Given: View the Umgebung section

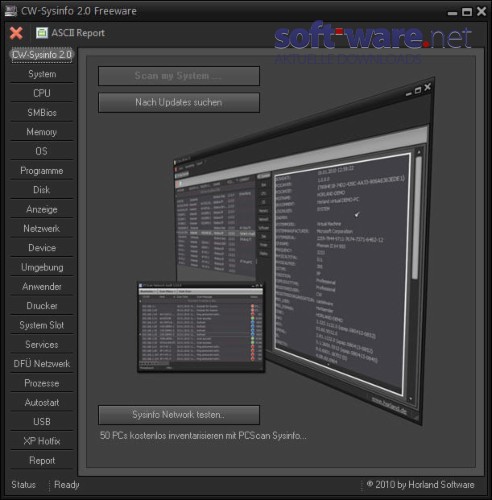Looking at the screenshot, I should (x=42, y=267).
